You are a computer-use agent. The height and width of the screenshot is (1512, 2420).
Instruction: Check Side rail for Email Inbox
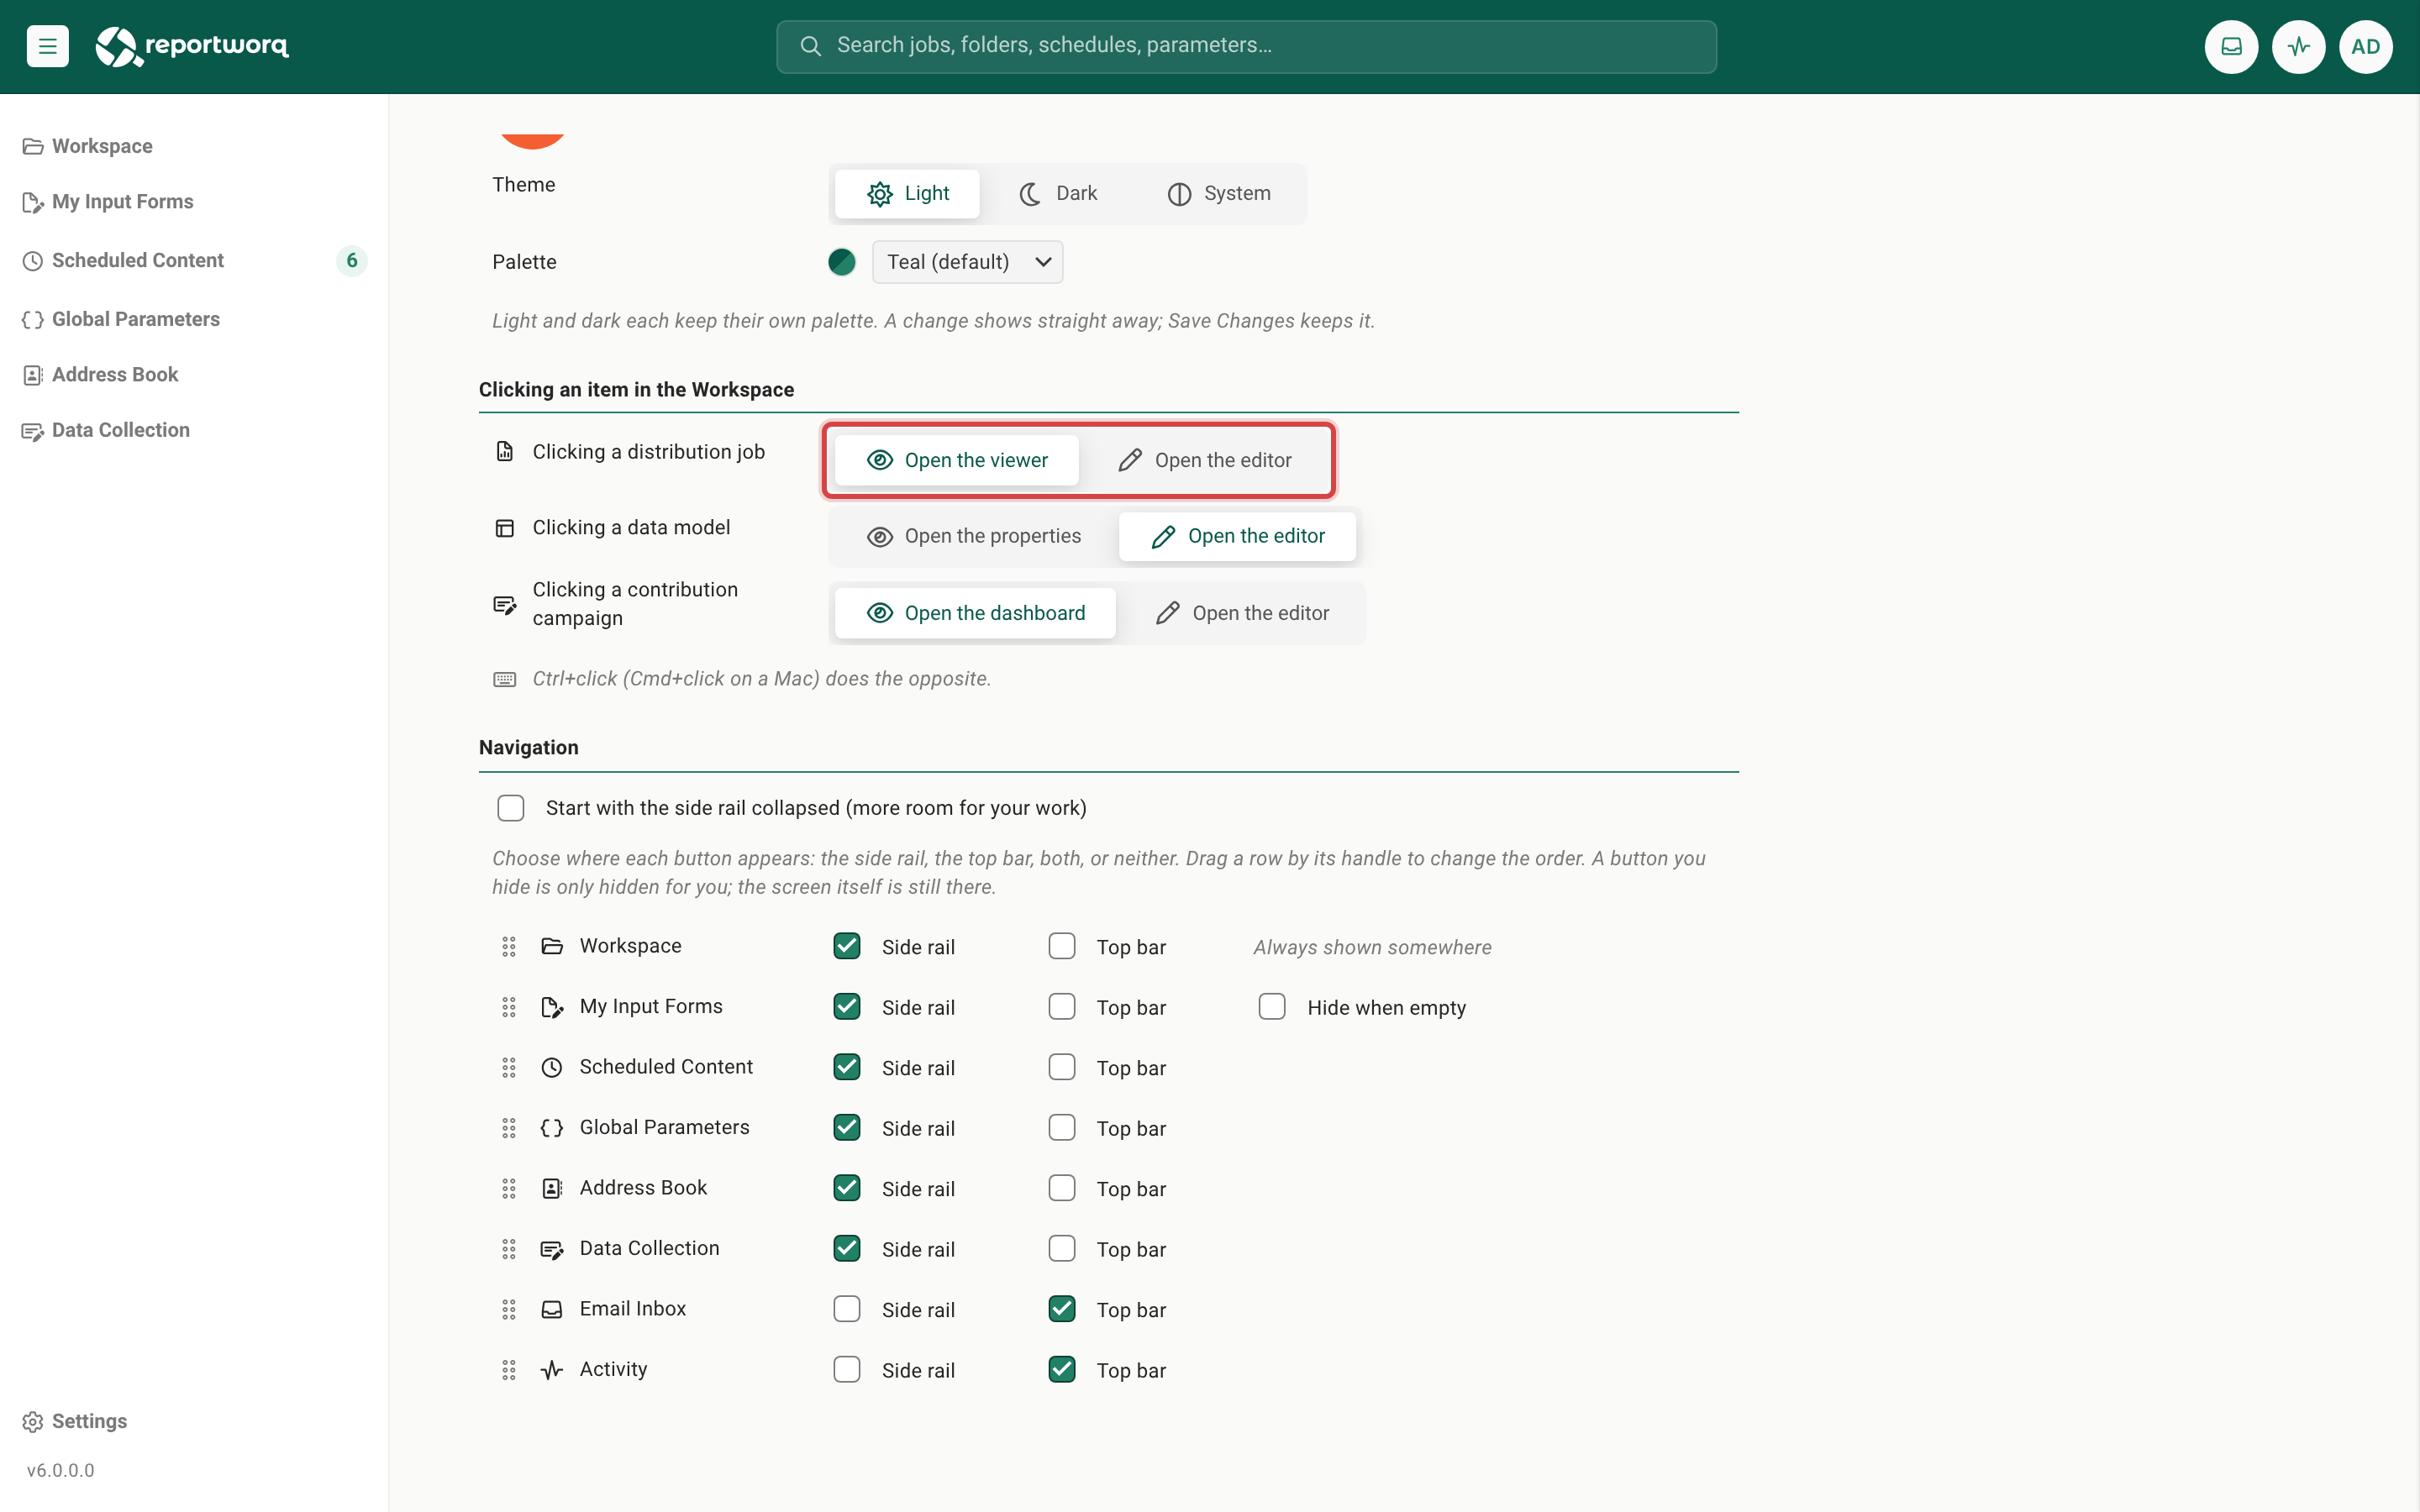click(x=847, y=1309)
